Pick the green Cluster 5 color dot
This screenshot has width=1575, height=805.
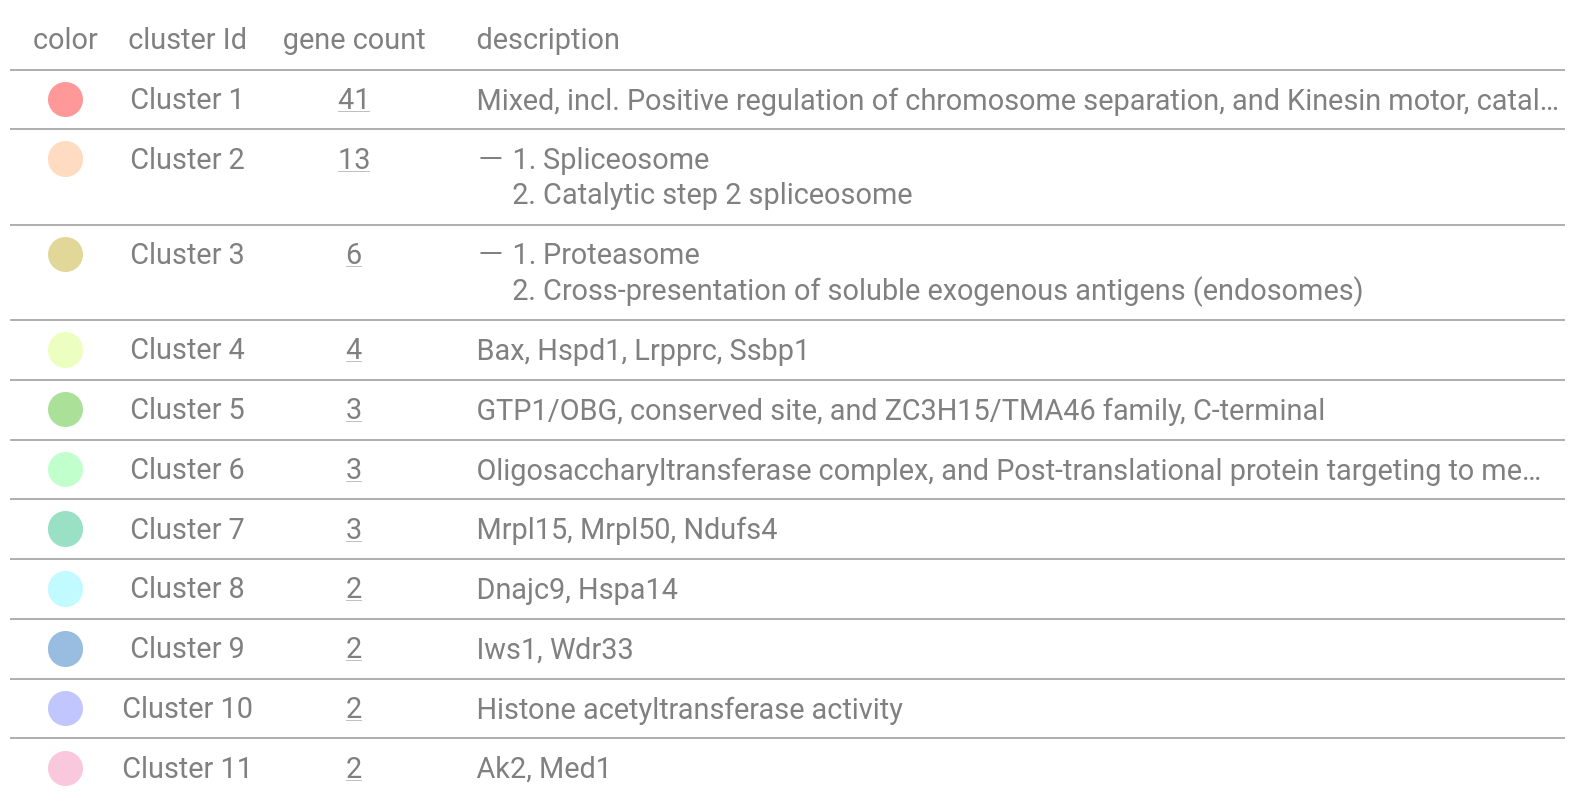click(65, 410)
